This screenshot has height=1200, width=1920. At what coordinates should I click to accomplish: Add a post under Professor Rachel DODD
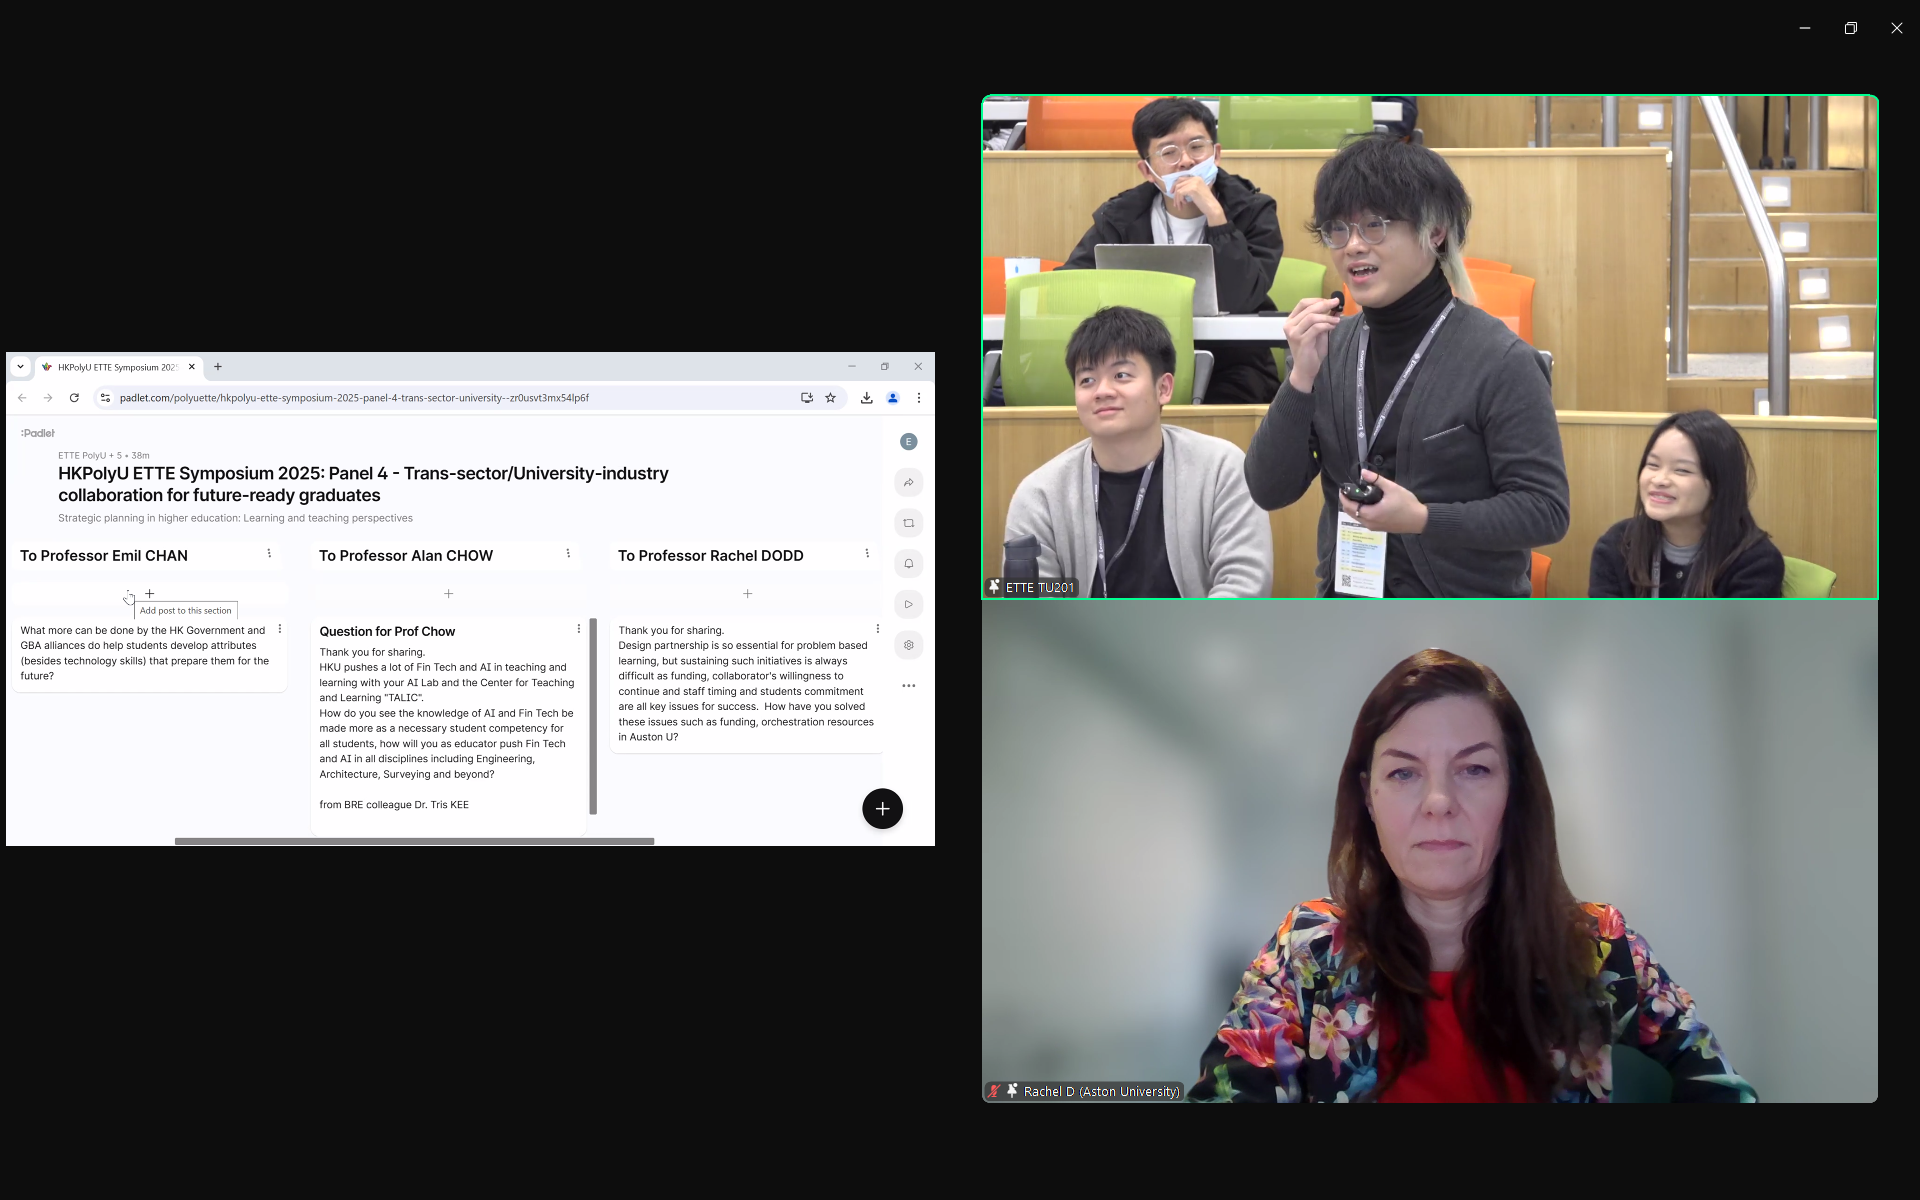[747, 594]
